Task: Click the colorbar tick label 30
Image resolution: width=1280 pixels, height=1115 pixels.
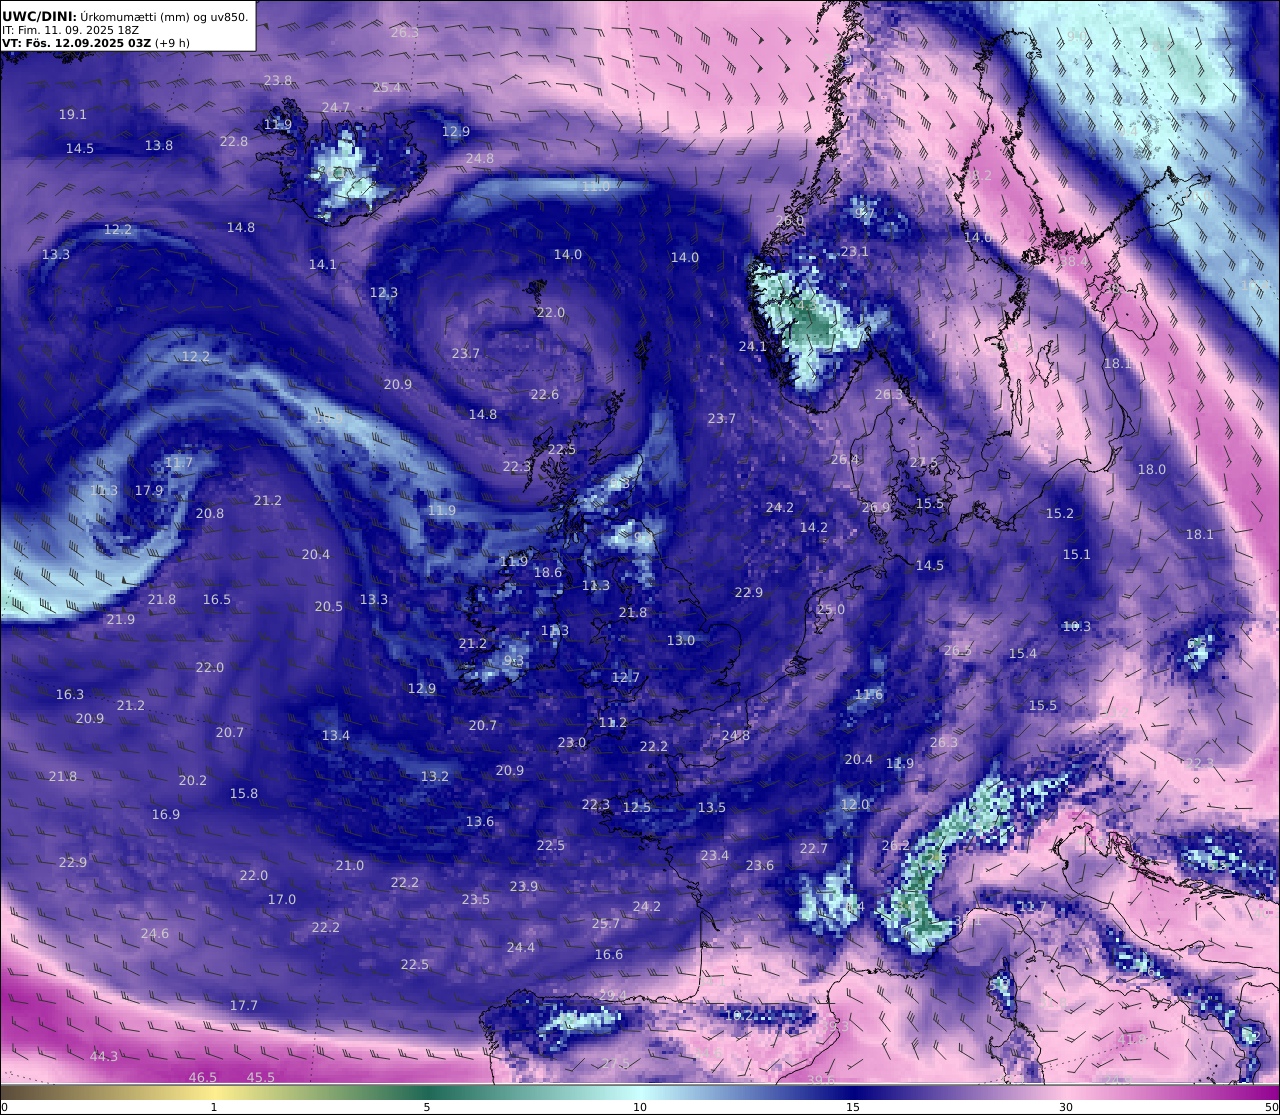Action: [1066, 1107]
